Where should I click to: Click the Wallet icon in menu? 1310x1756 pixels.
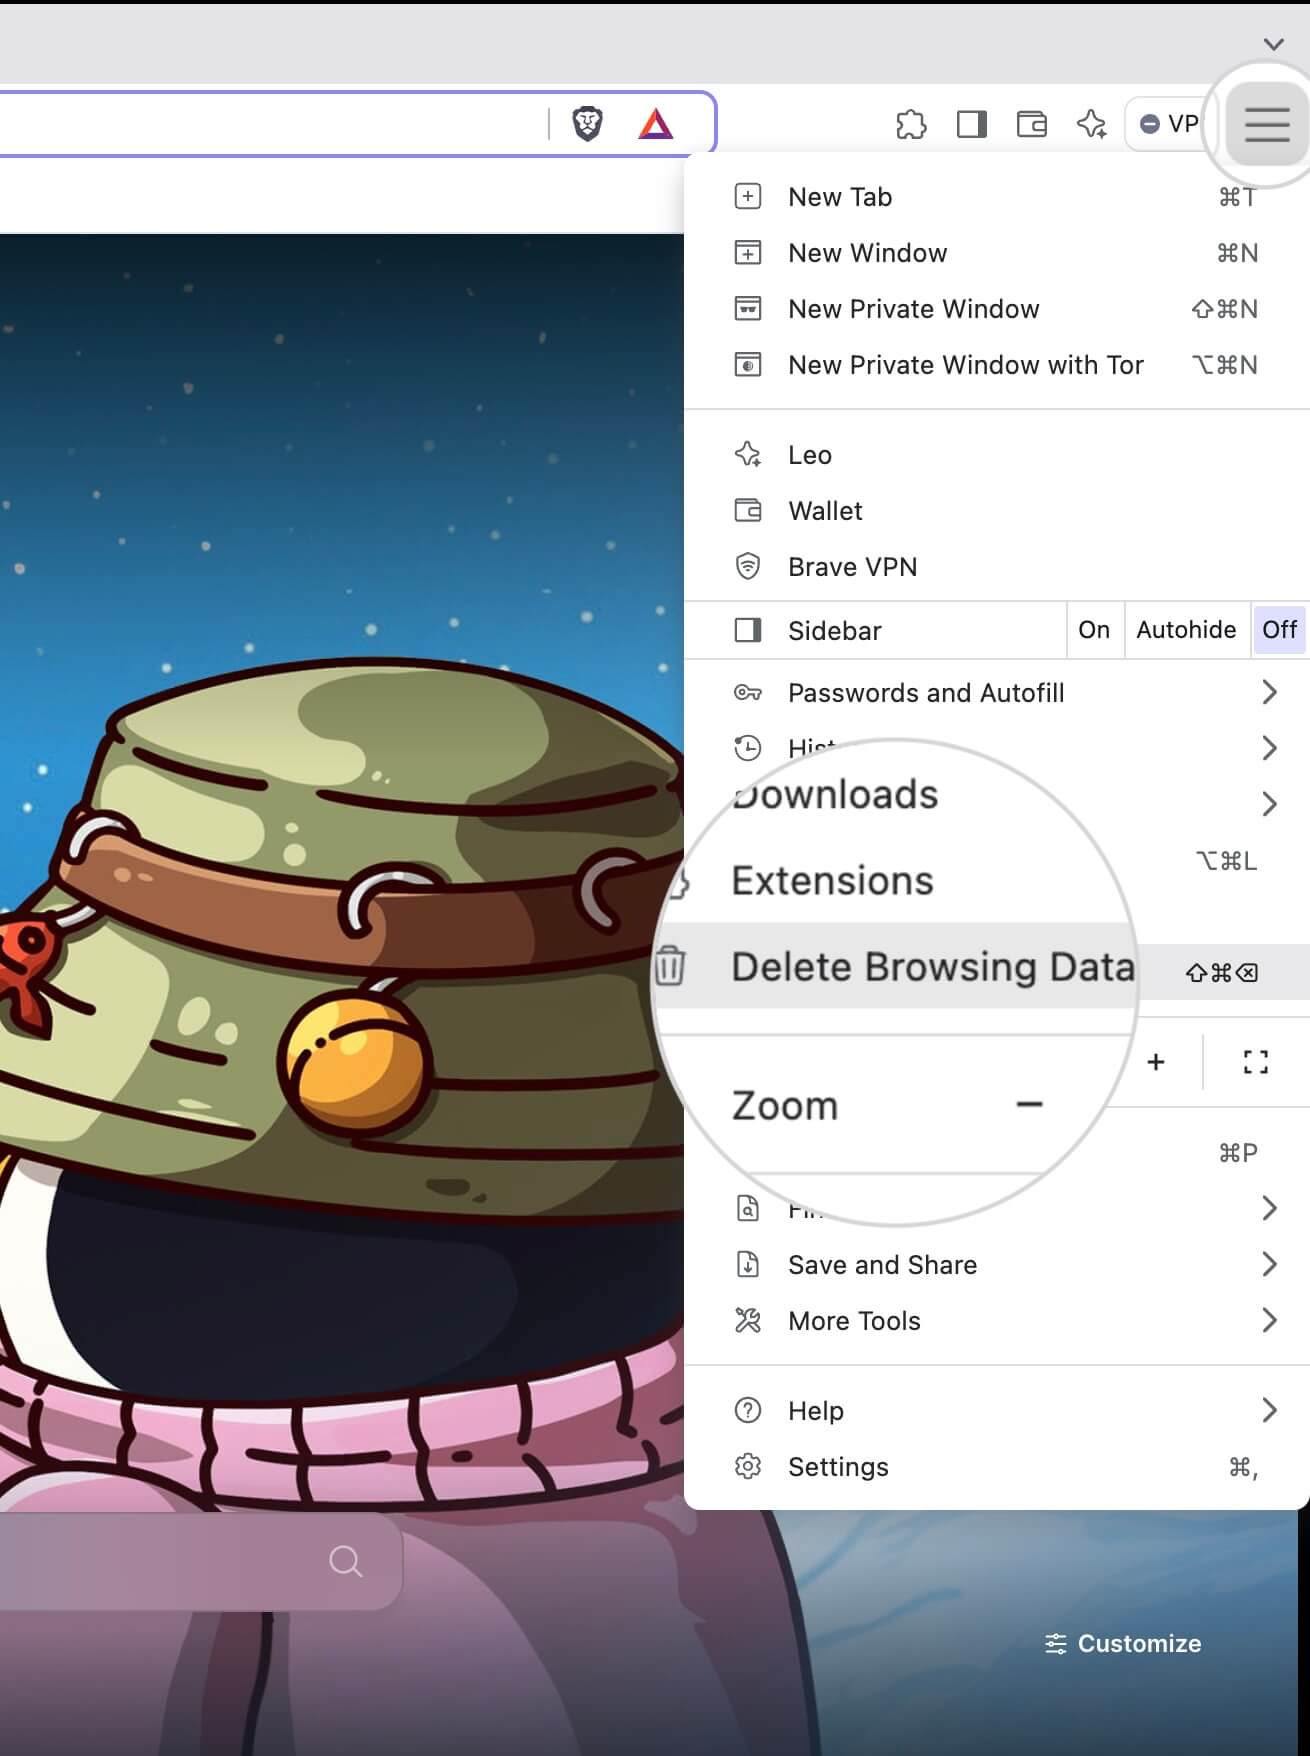[748, 510]
